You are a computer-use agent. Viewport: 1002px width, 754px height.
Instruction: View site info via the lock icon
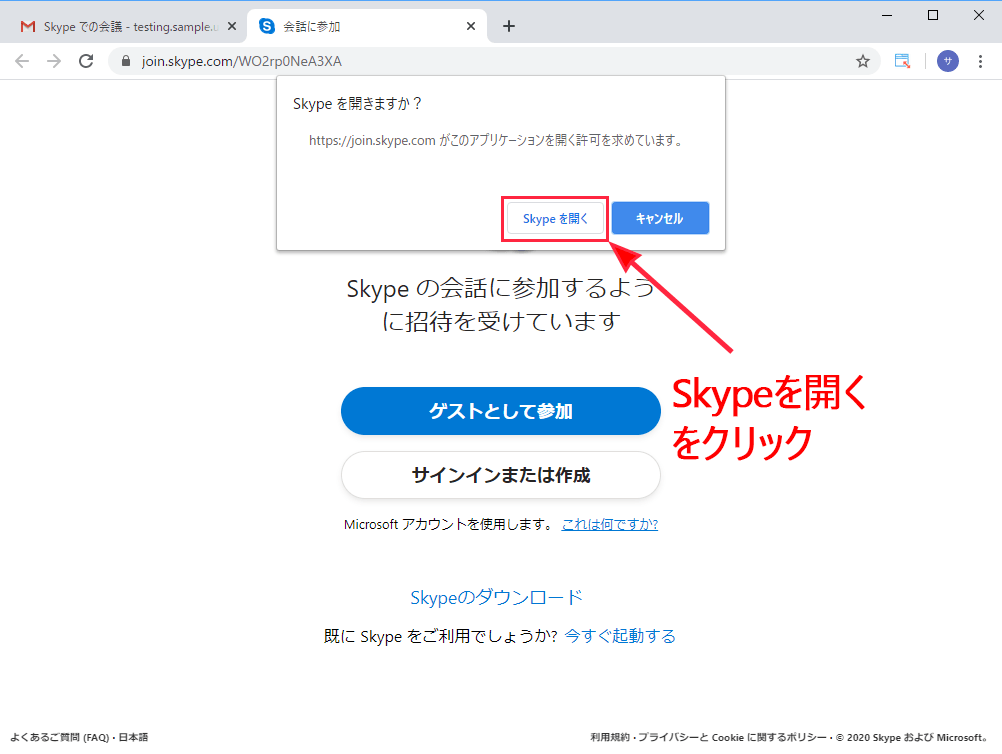tap(126, 61)
